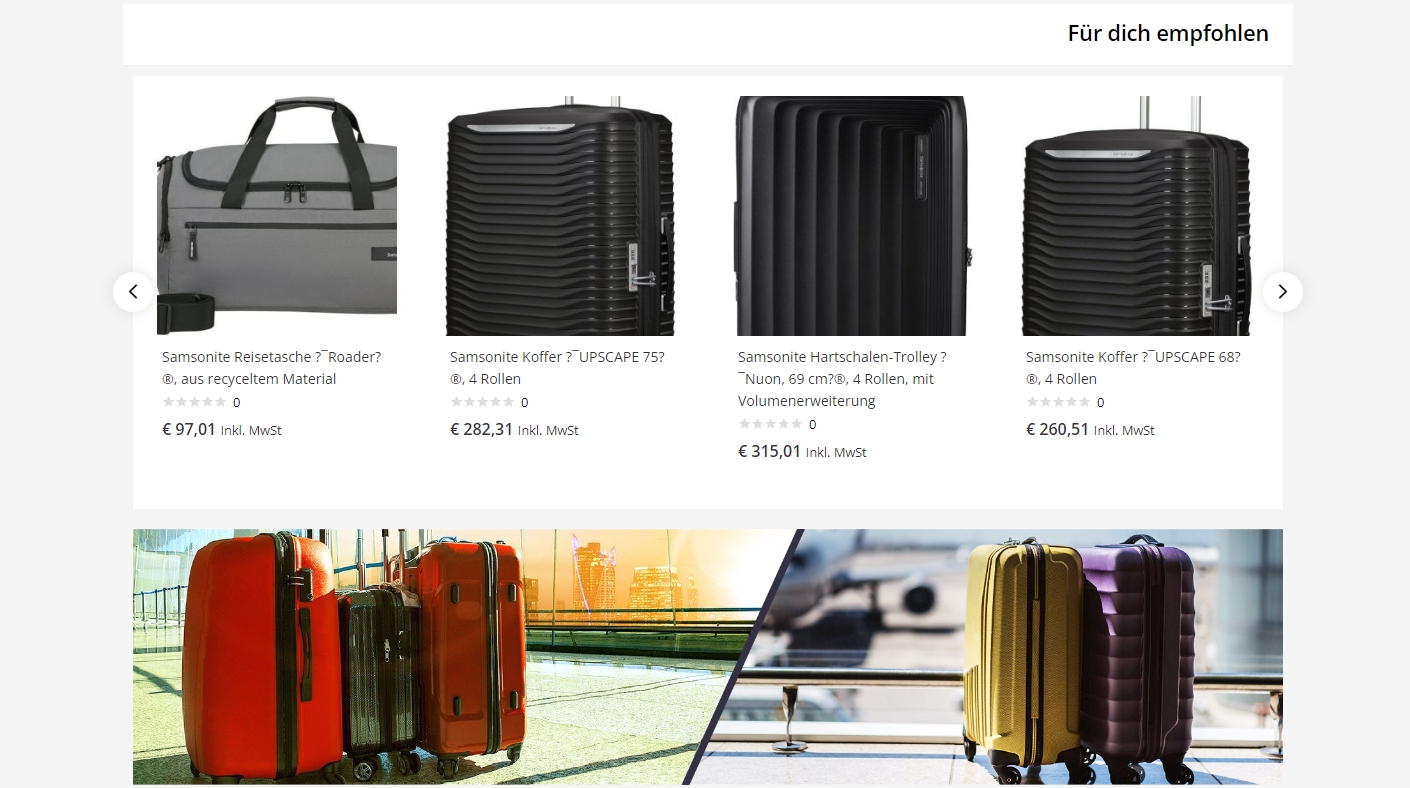Click star rating of UPSCAPE 75
Viewport: 1410px width, 788px height.
tap(482, 402)
